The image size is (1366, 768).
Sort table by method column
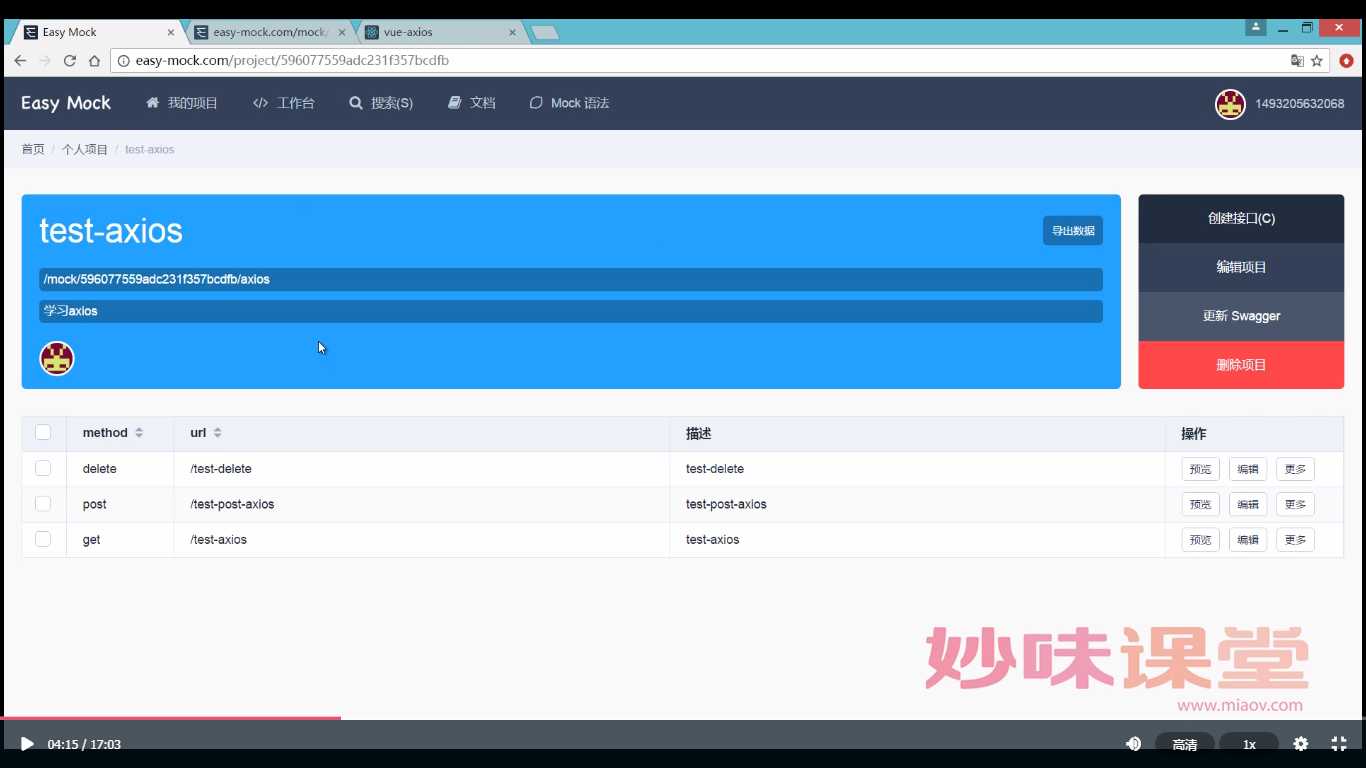[139, 433]
